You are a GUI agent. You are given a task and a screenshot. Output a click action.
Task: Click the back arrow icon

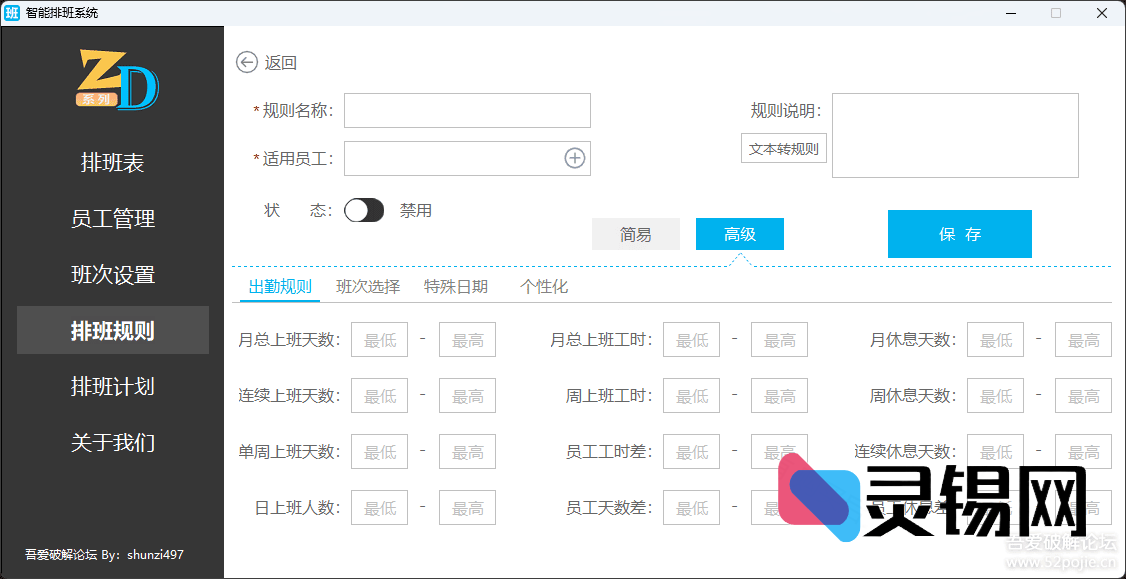(x=246, y=62)
